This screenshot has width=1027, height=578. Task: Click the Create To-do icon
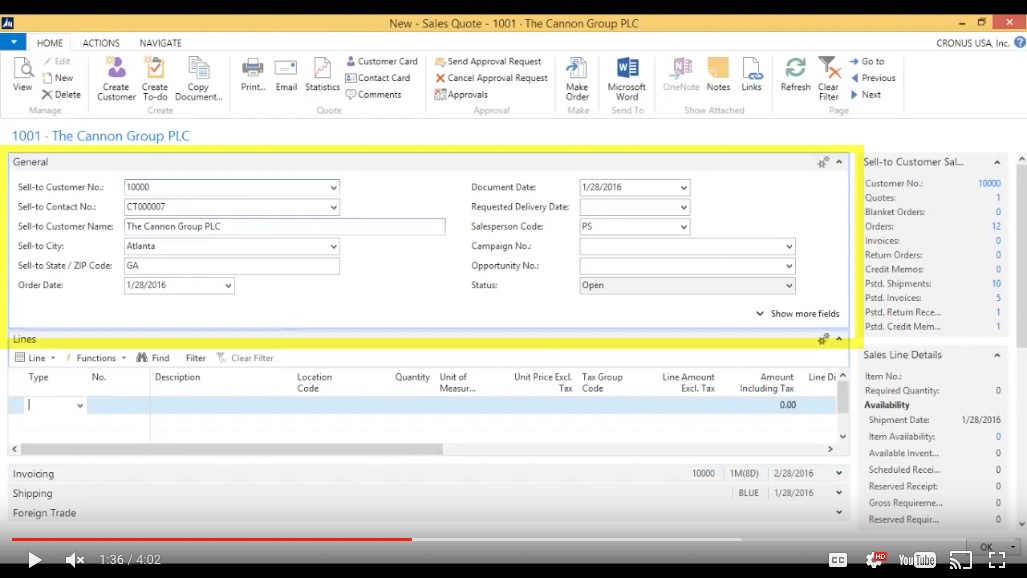[x=155, y=79]
